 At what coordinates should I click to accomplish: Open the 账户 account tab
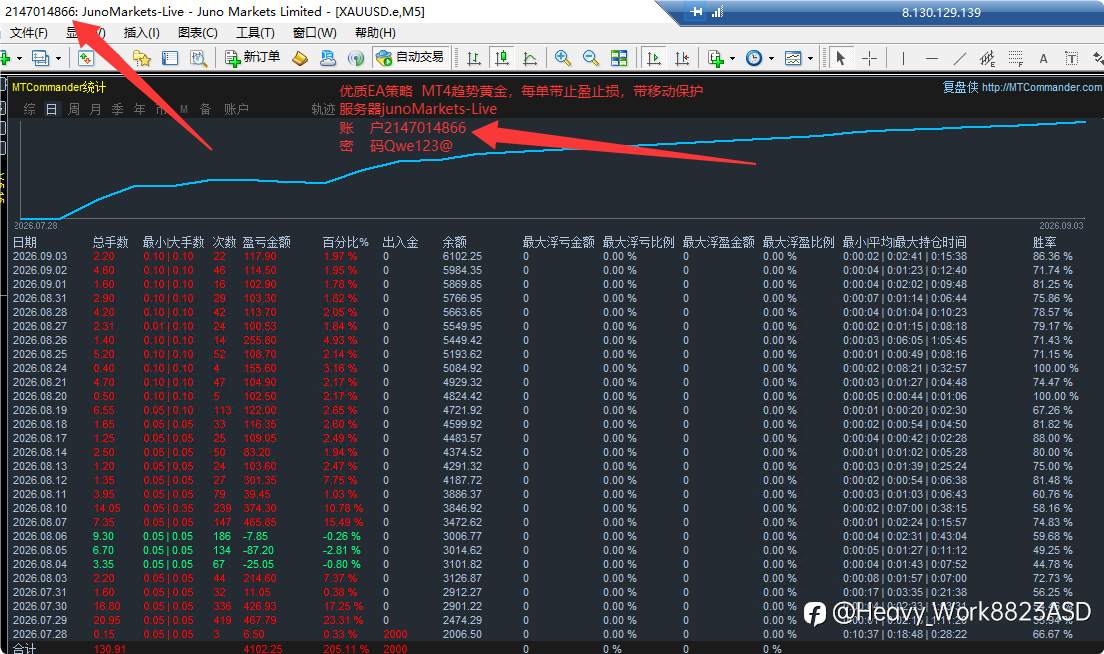coord(236,109)
